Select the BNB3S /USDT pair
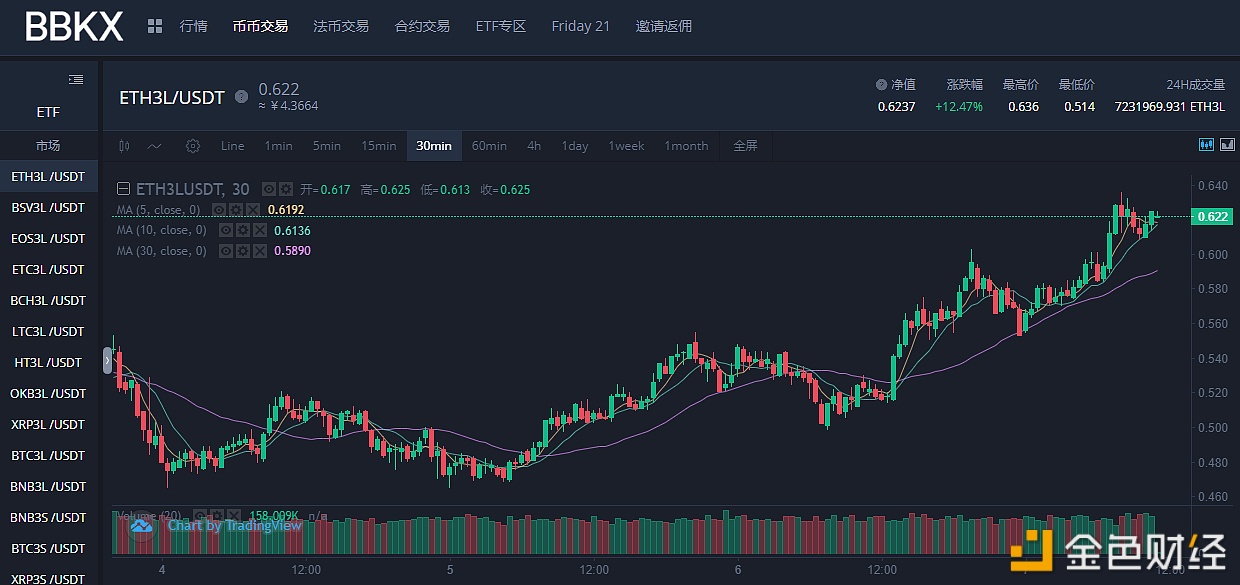Image resolution: width=1240 pixels, height=585 pixels. point(49,518)
